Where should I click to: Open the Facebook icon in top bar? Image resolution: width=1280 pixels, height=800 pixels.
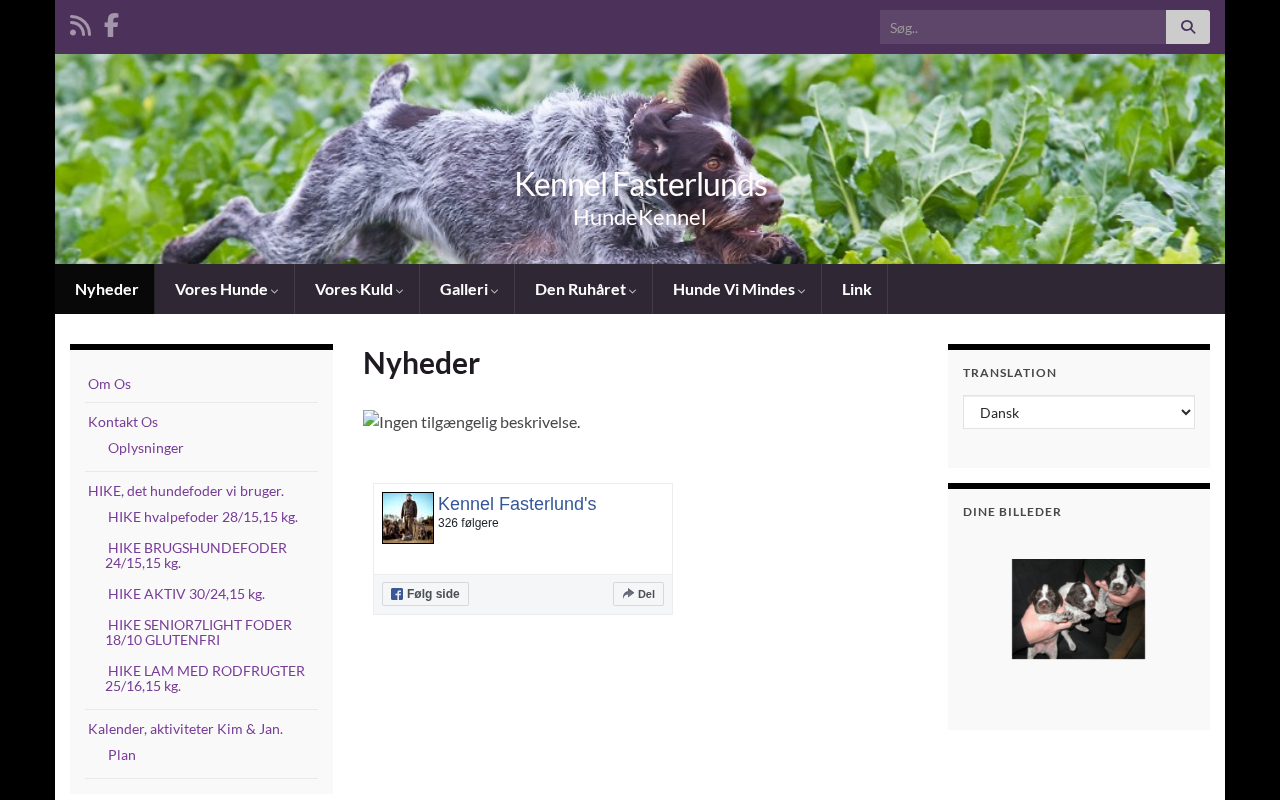pyautogui.click(x=111, y=26)
